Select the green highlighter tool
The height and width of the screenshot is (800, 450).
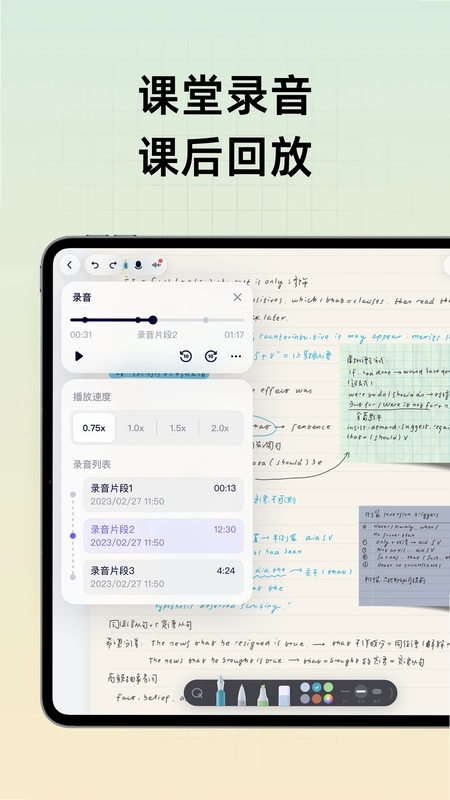[263, 694]
